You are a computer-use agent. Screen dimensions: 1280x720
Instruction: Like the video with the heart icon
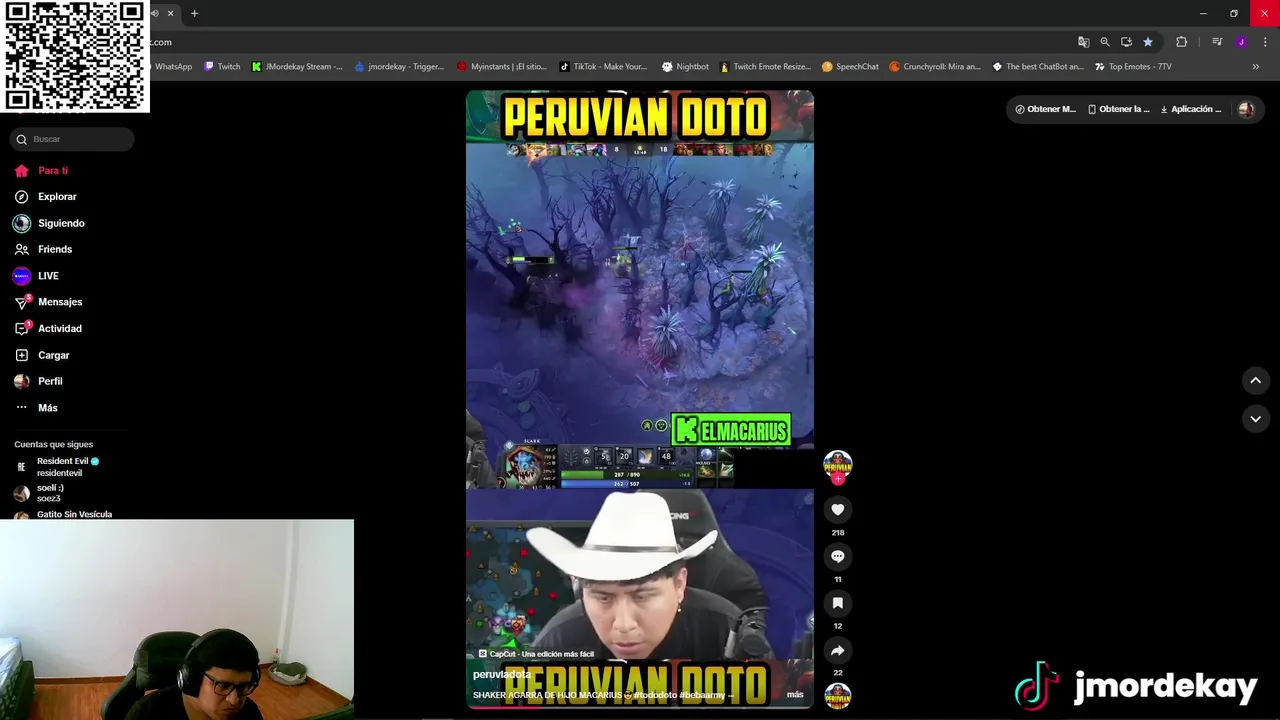coord(838,510)
